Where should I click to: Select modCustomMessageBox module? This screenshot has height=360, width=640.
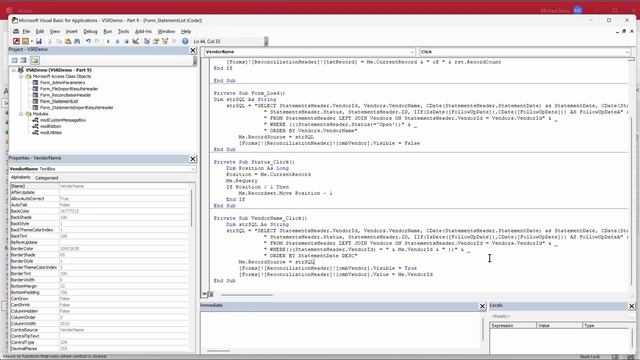[63, 120]
